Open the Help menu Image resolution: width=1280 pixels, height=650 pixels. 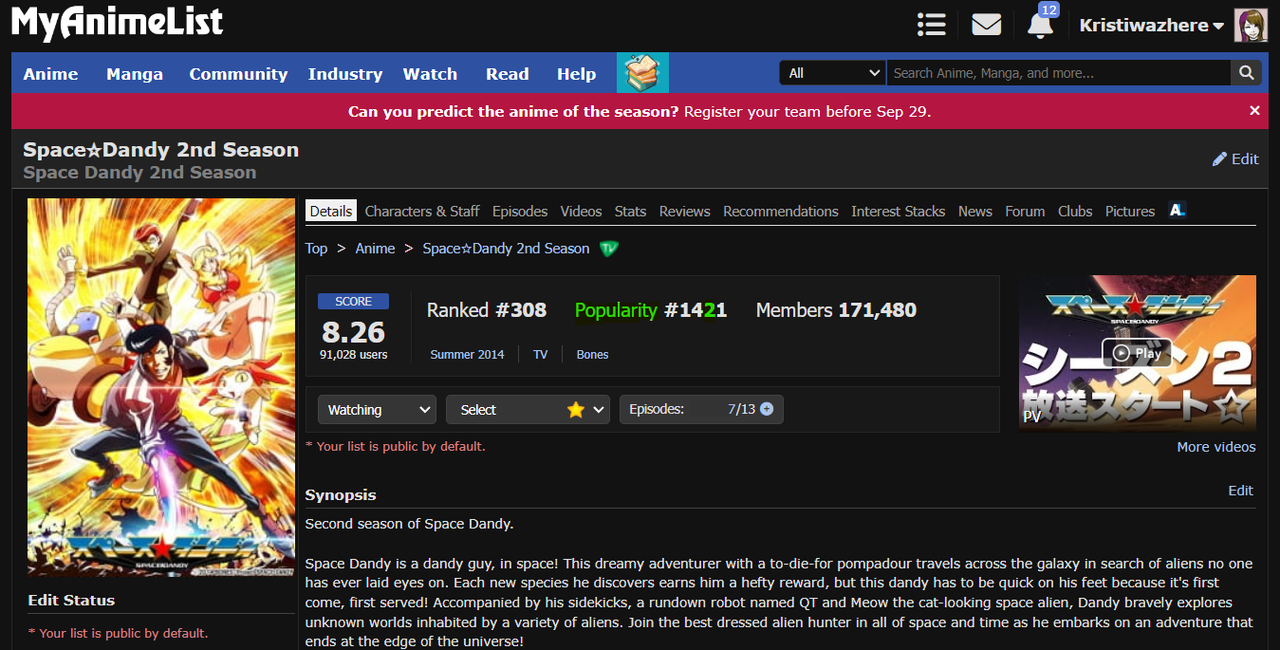pyautogui.click(x=576, y=74)
